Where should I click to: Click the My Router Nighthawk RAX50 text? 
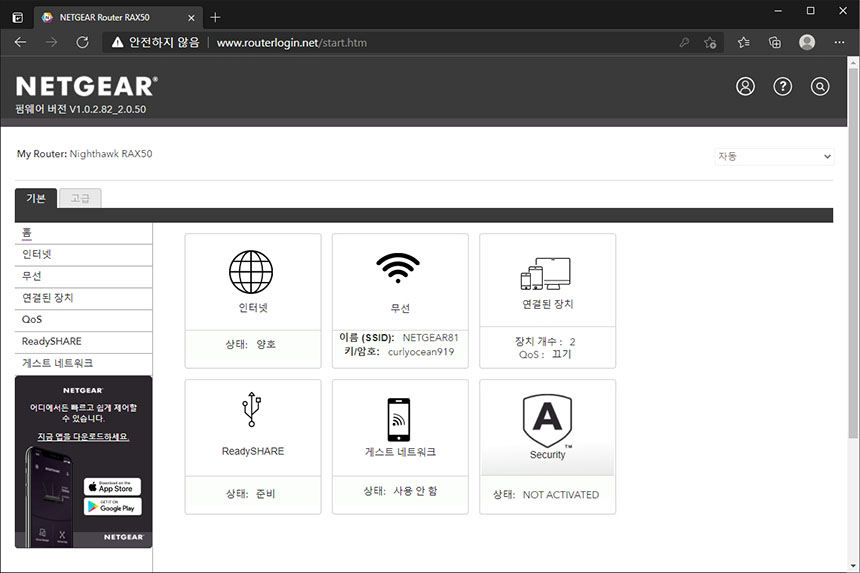tap(84, 154)
